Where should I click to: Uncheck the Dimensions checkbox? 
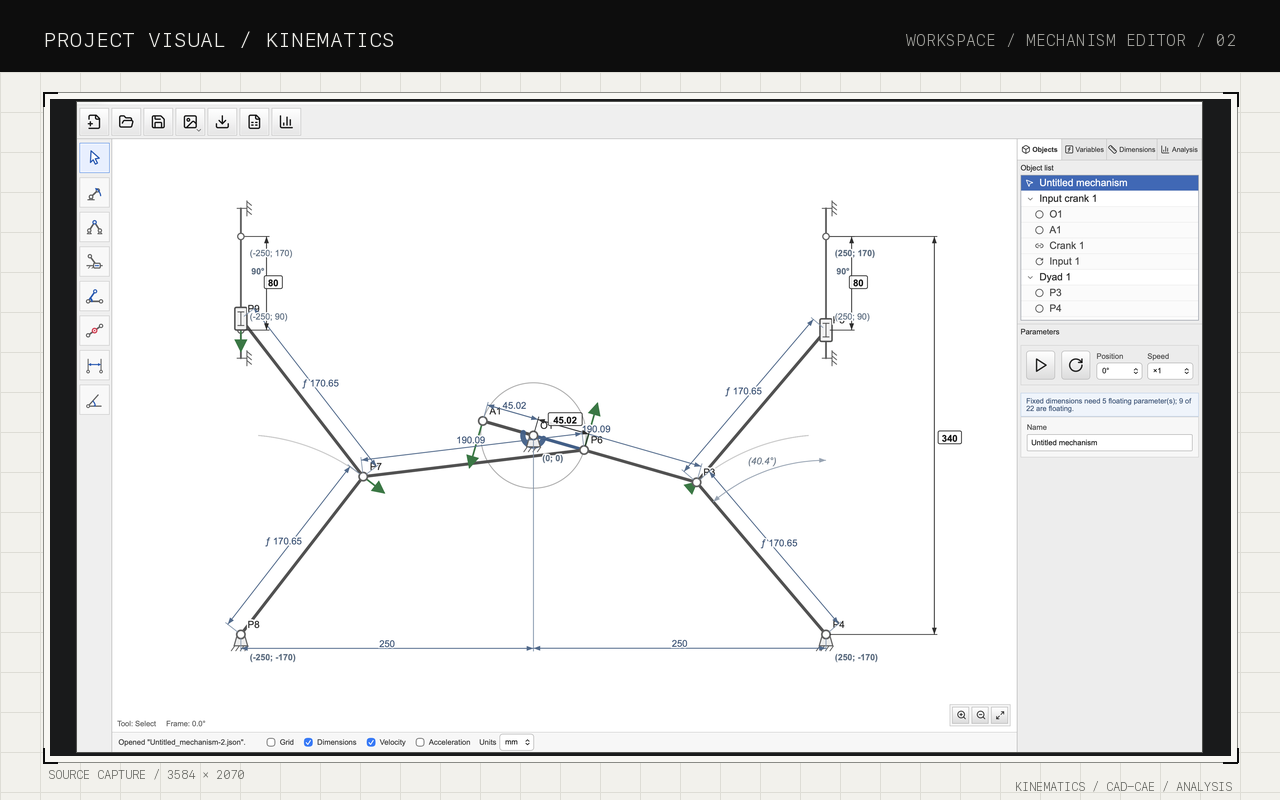click(x=309, y=742)
